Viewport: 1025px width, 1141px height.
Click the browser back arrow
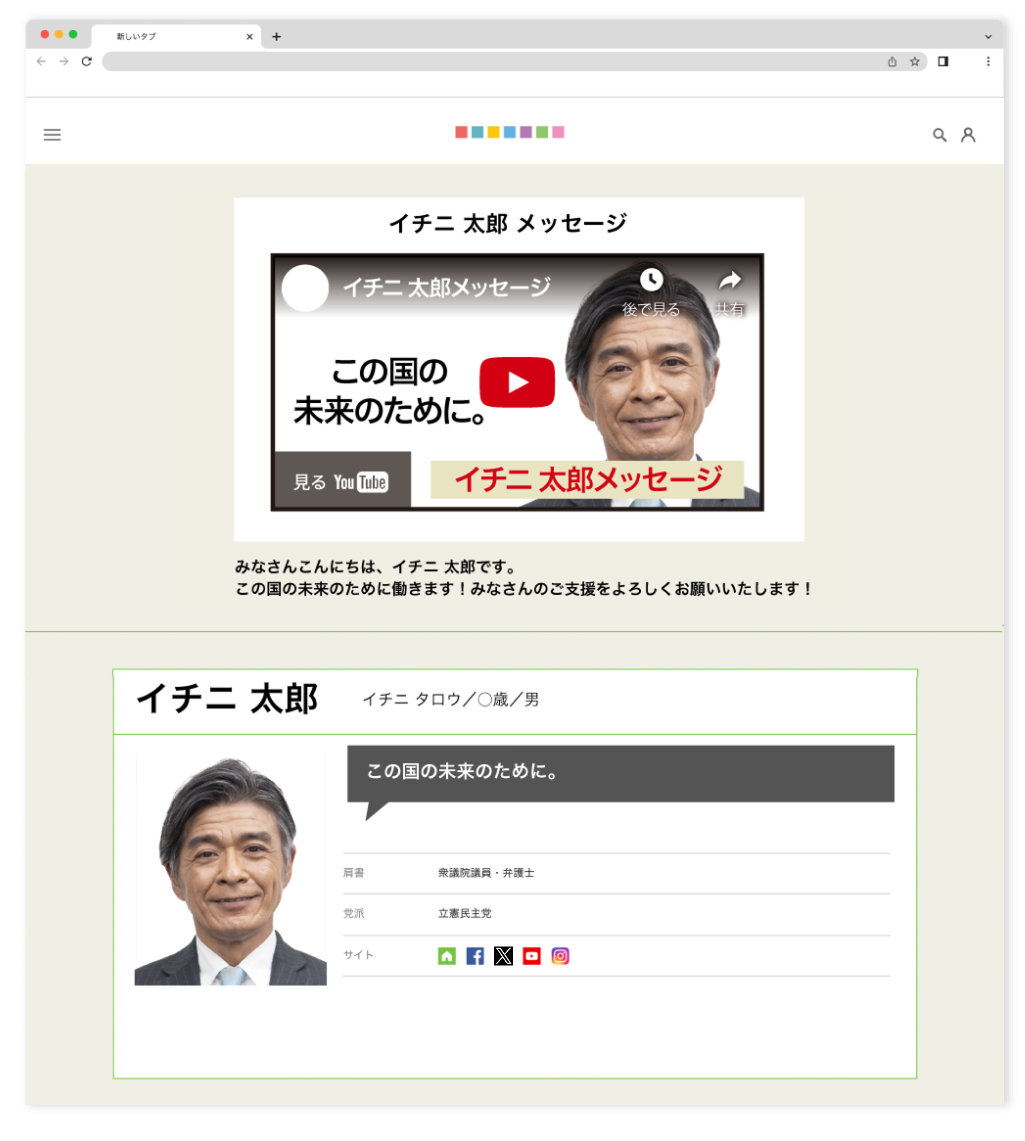[41, 61]
